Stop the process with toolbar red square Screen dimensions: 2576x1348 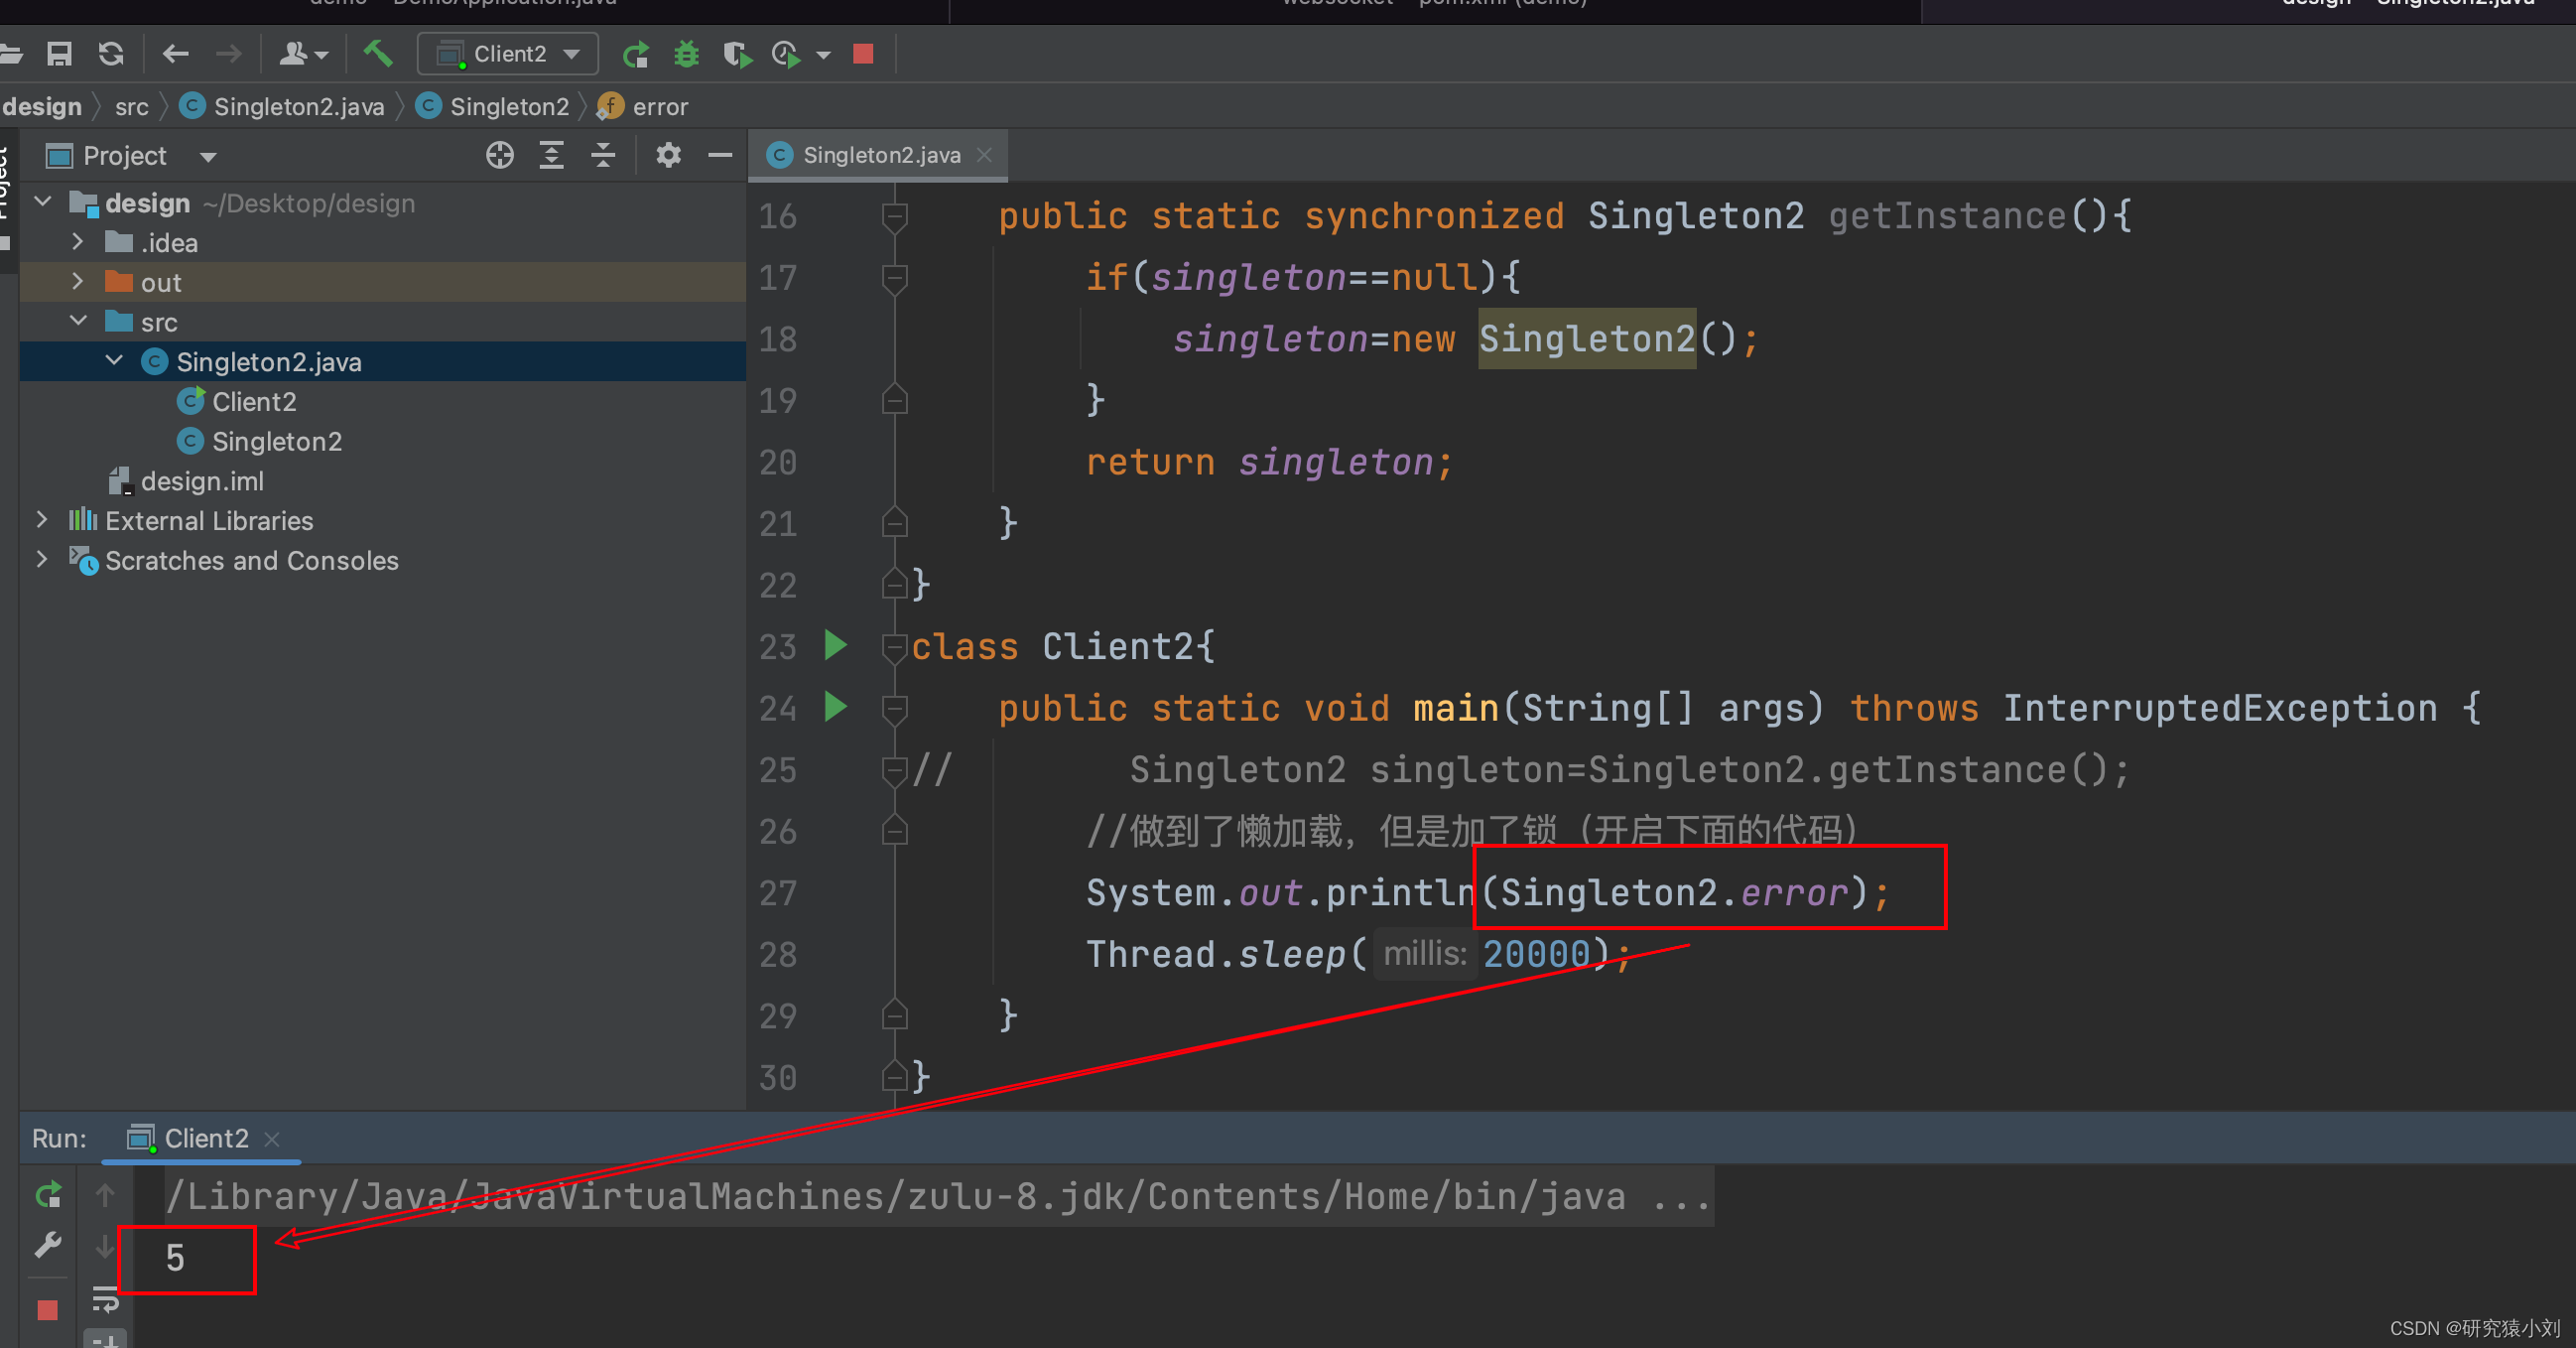point(864,54)
